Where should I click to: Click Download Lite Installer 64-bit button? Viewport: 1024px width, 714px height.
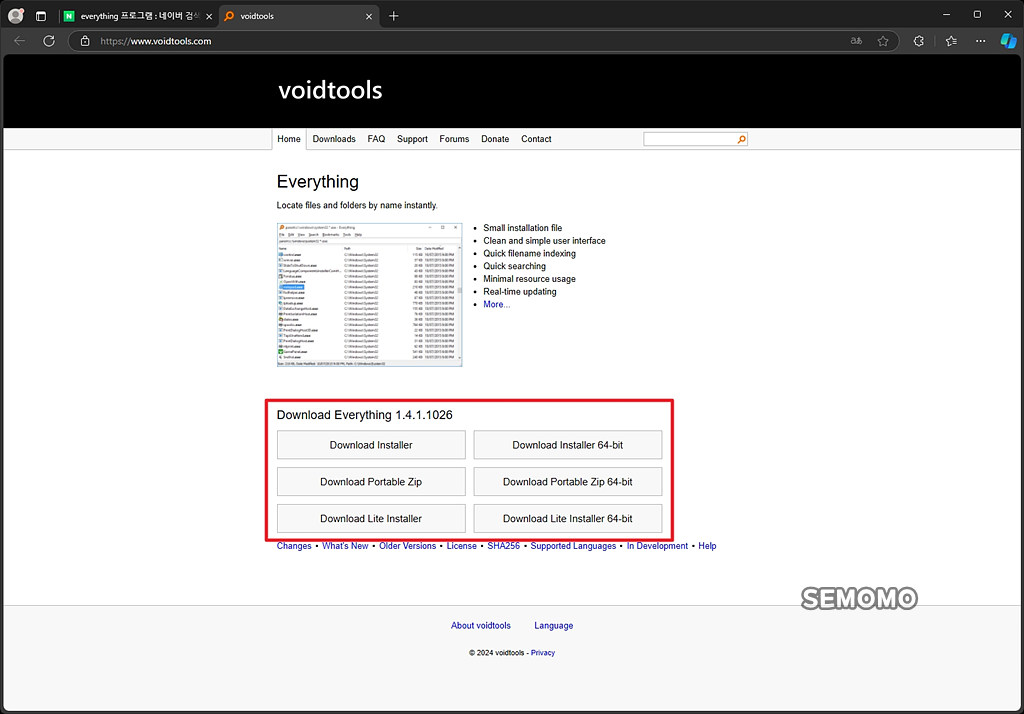[568, 519]
